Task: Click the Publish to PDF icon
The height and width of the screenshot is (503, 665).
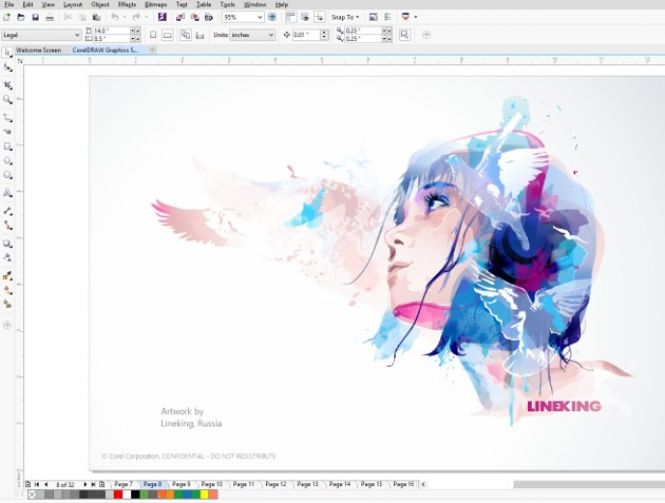Action: pyautogui.click(x=209, y=17)
